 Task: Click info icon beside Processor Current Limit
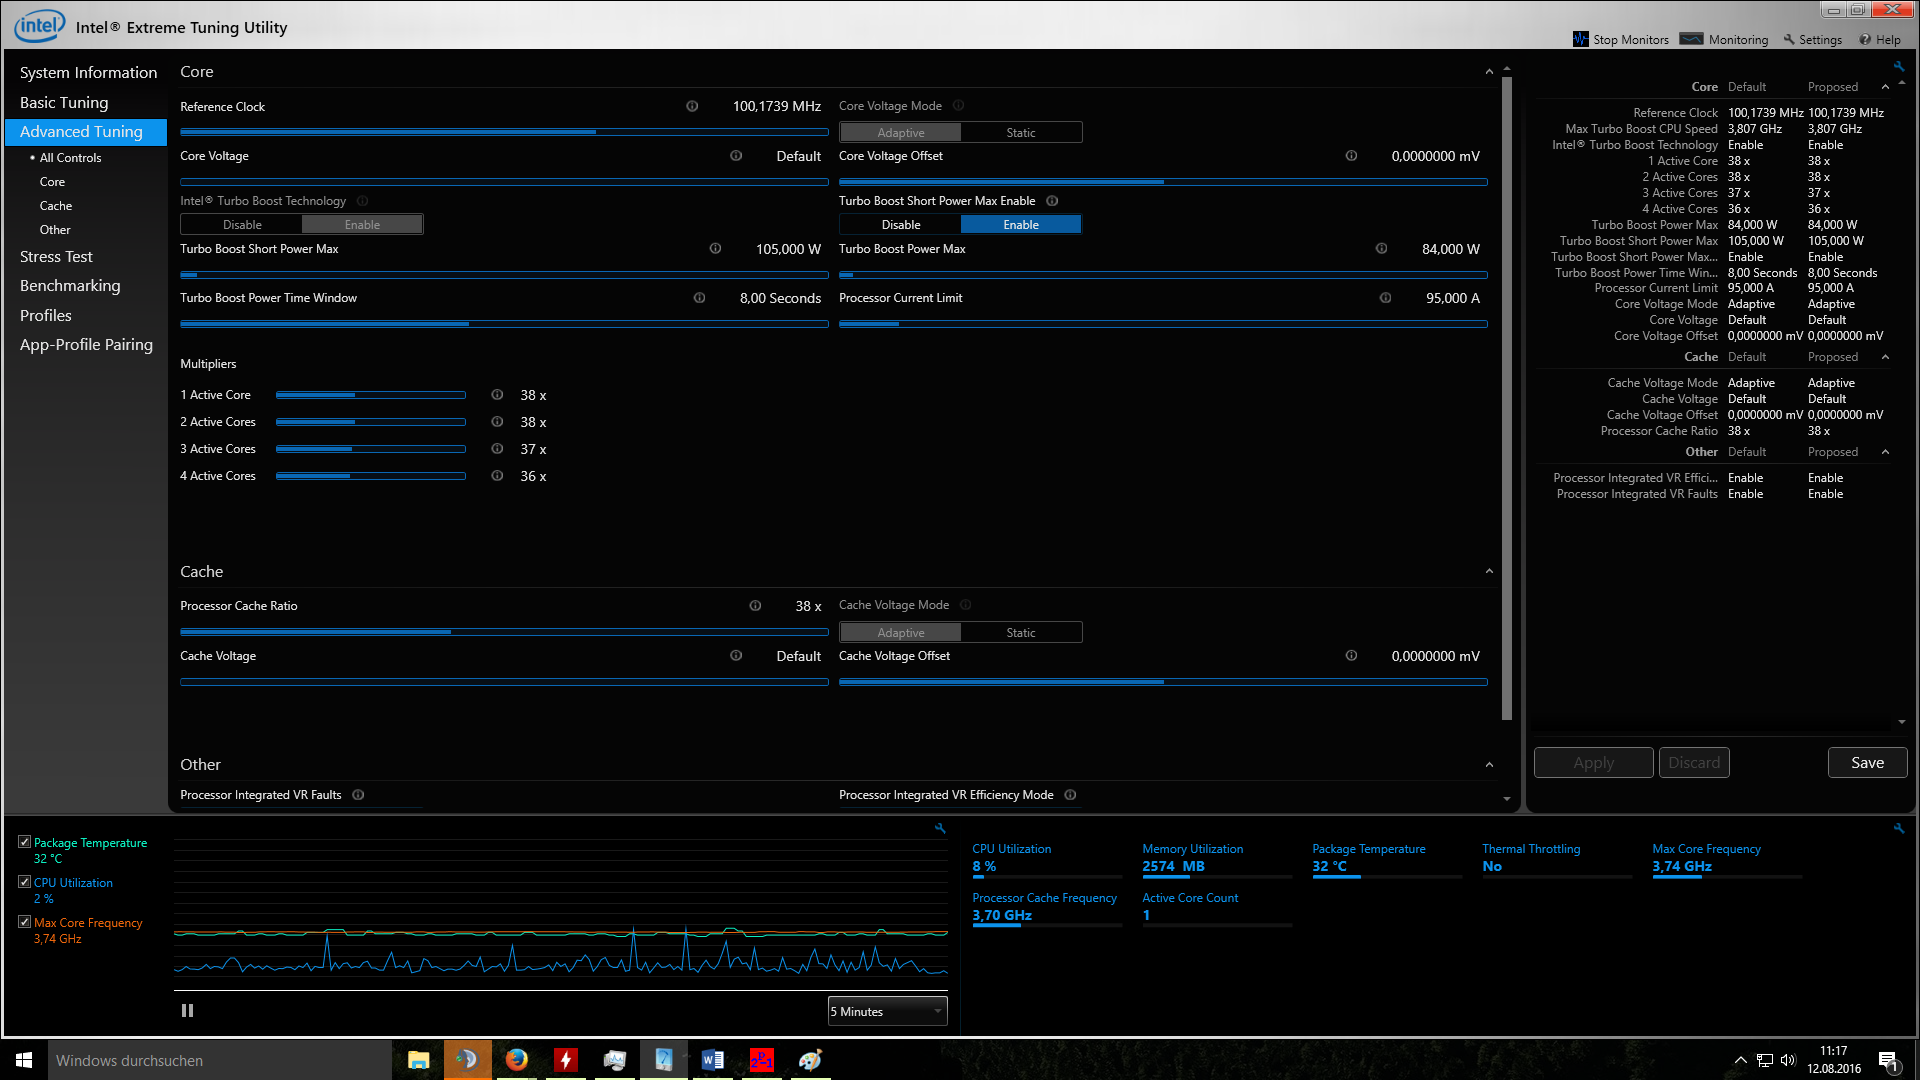coord(1385,298)
